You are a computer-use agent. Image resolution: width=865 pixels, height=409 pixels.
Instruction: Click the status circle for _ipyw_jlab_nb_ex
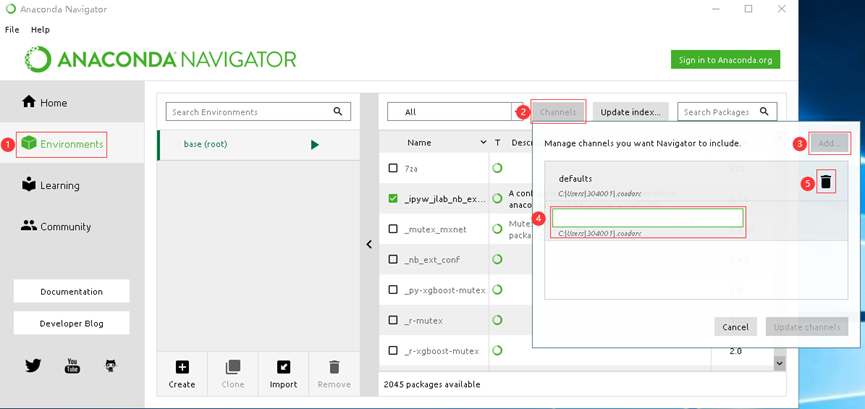click(x=498, y=199)
